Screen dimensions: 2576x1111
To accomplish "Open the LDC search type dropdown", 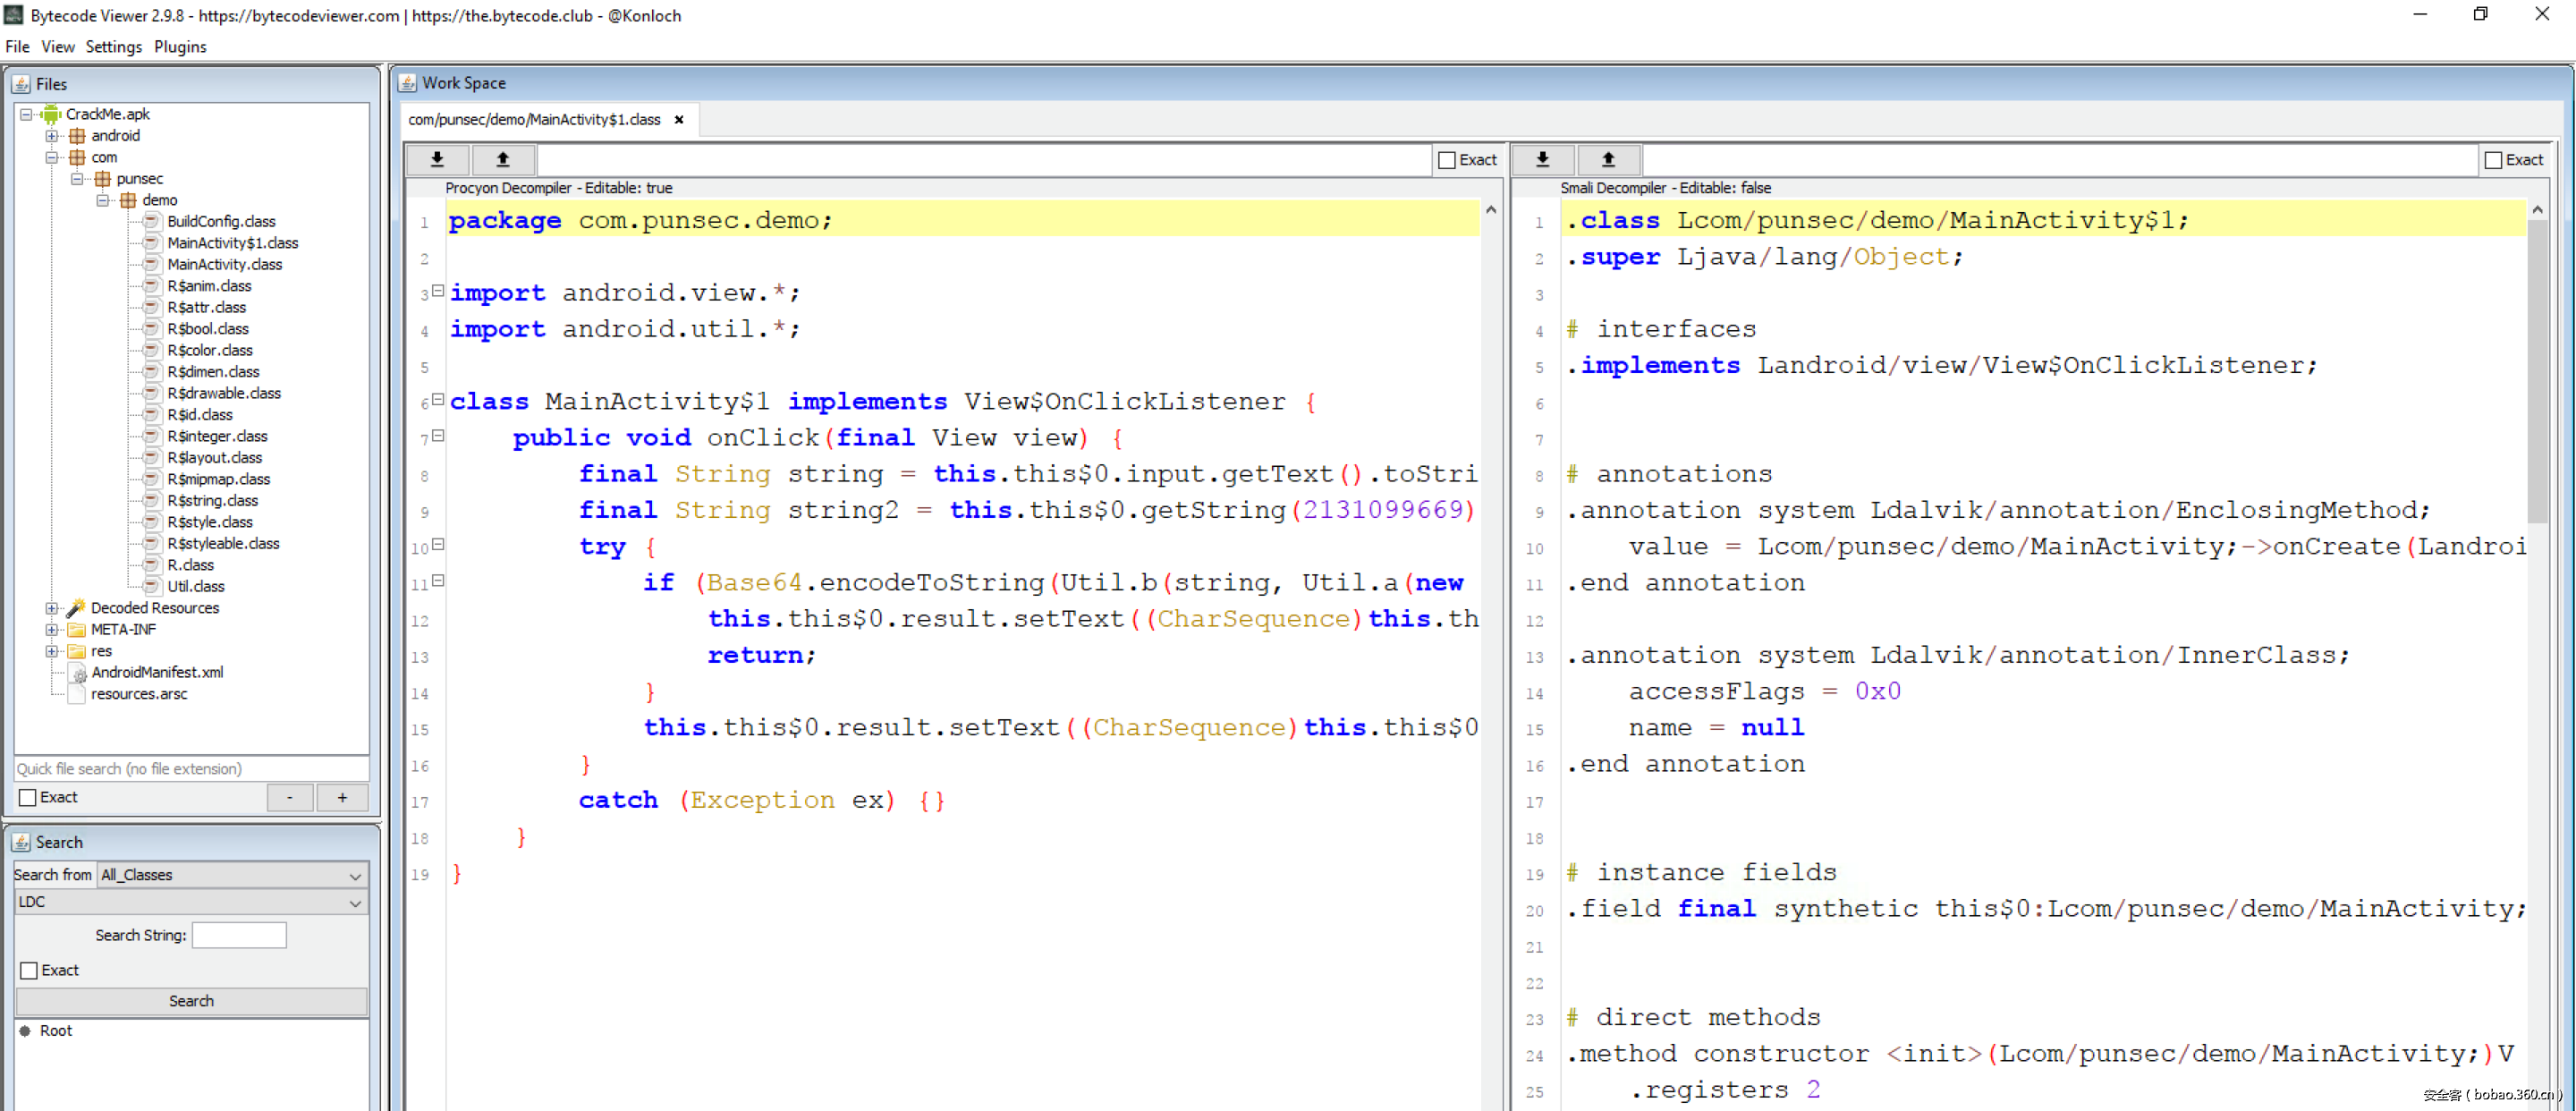I will click(190, 902).
